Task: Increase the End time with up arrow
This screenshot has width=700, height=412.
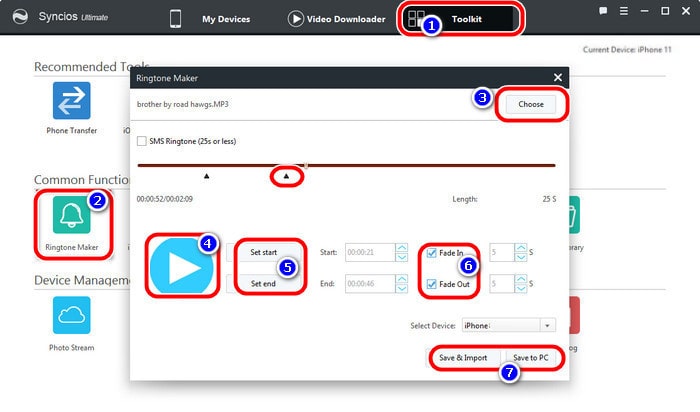Action: click(402, 279)
